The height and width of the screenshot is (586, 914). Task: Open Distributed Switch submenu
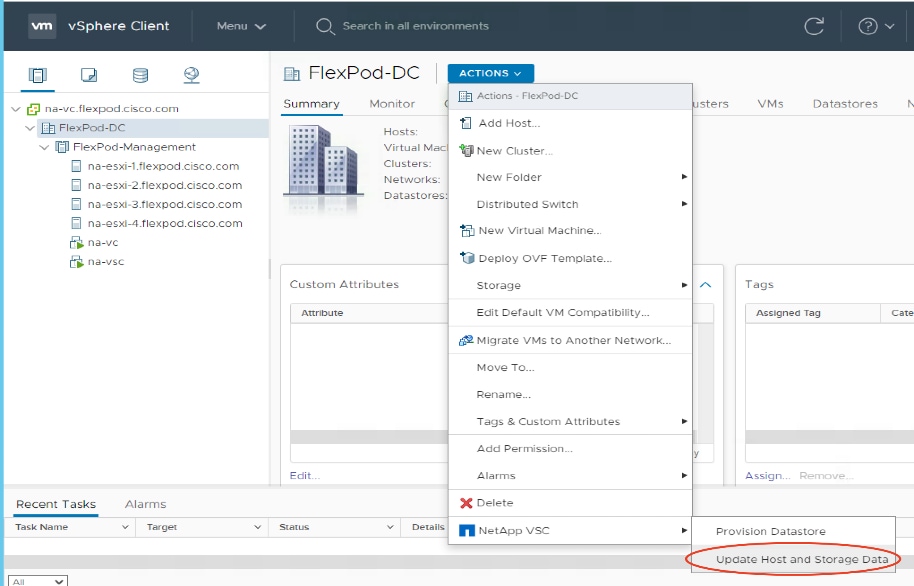click(x=570, y=204)
